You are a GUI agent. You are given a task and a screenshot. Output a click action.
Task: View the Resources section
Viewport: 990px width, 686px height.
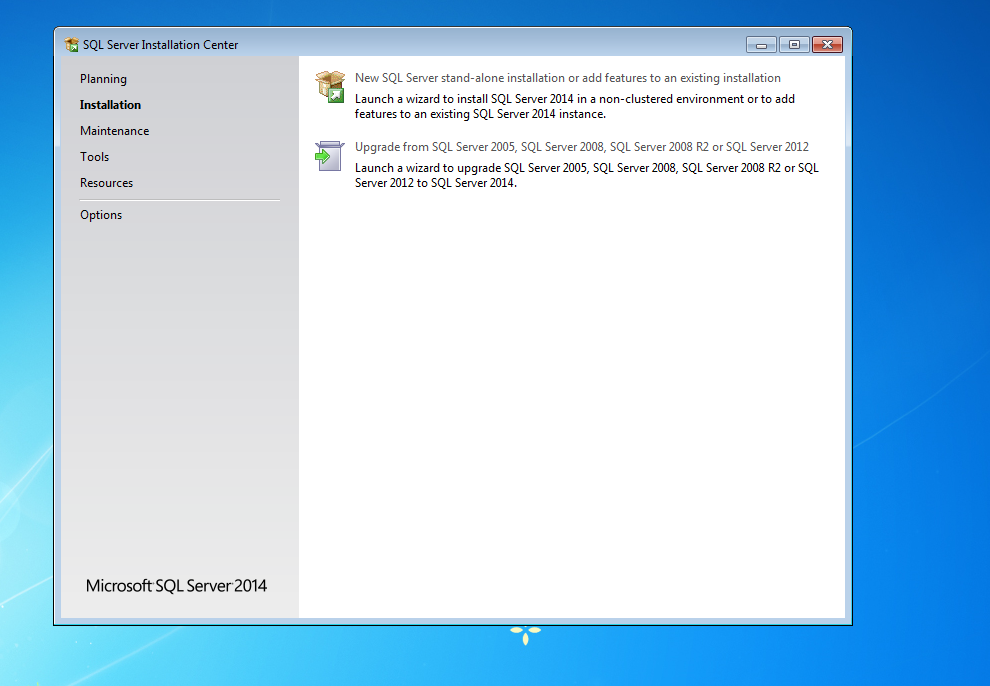[106, 182]
